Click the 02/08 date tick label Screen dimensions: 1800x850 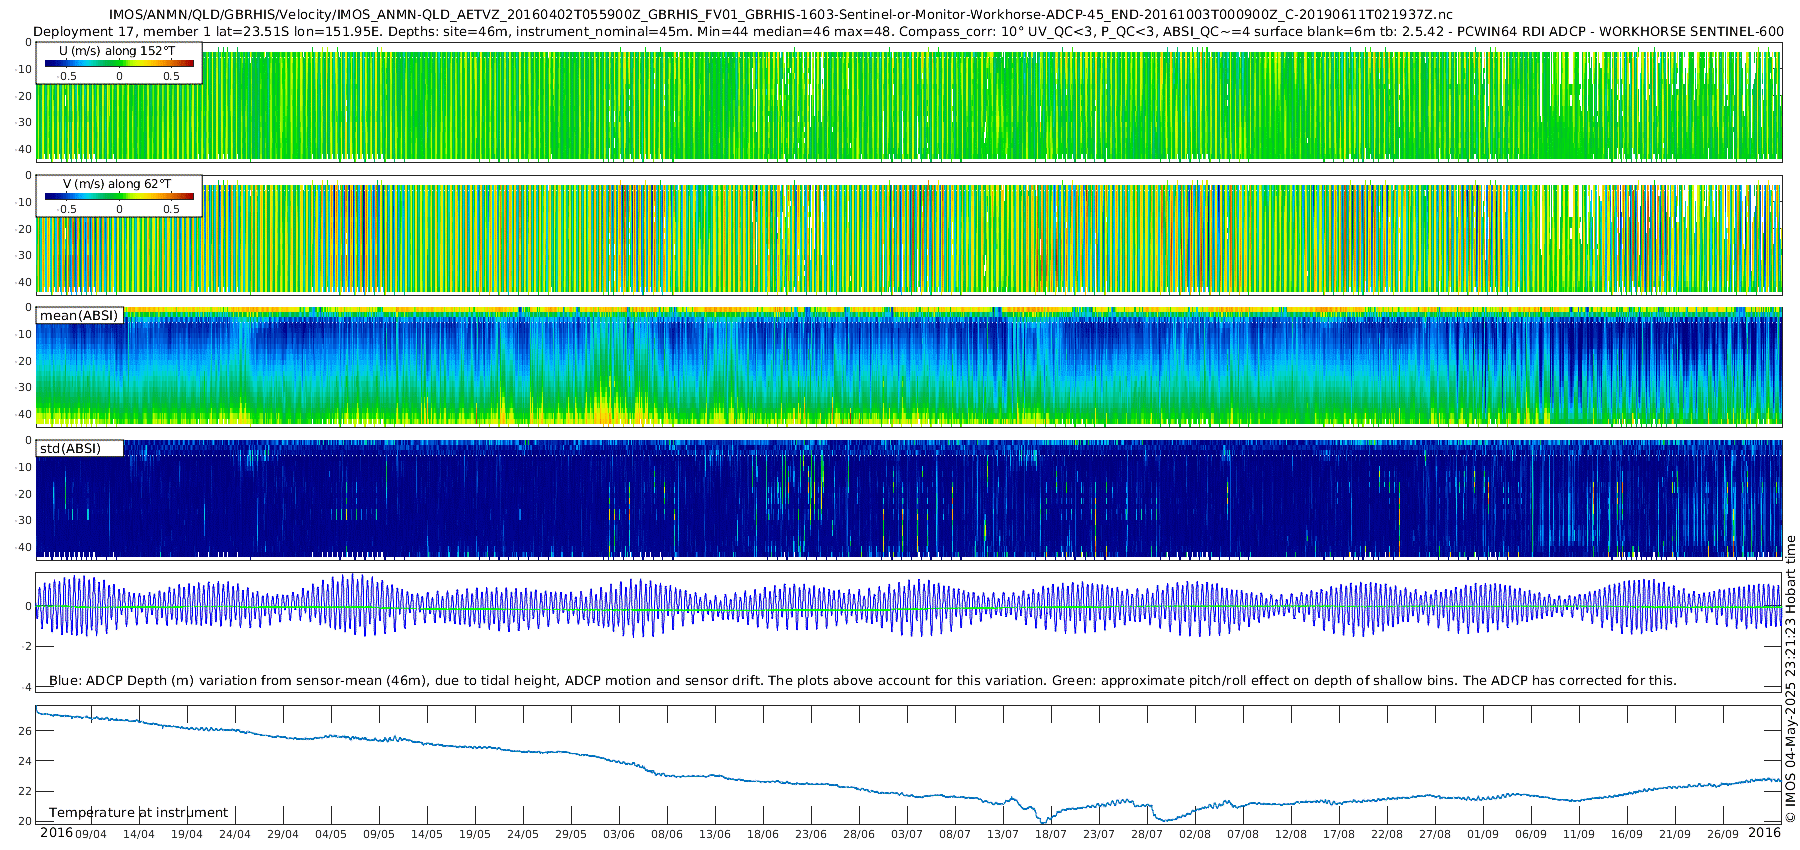(x=1195, y=835)
